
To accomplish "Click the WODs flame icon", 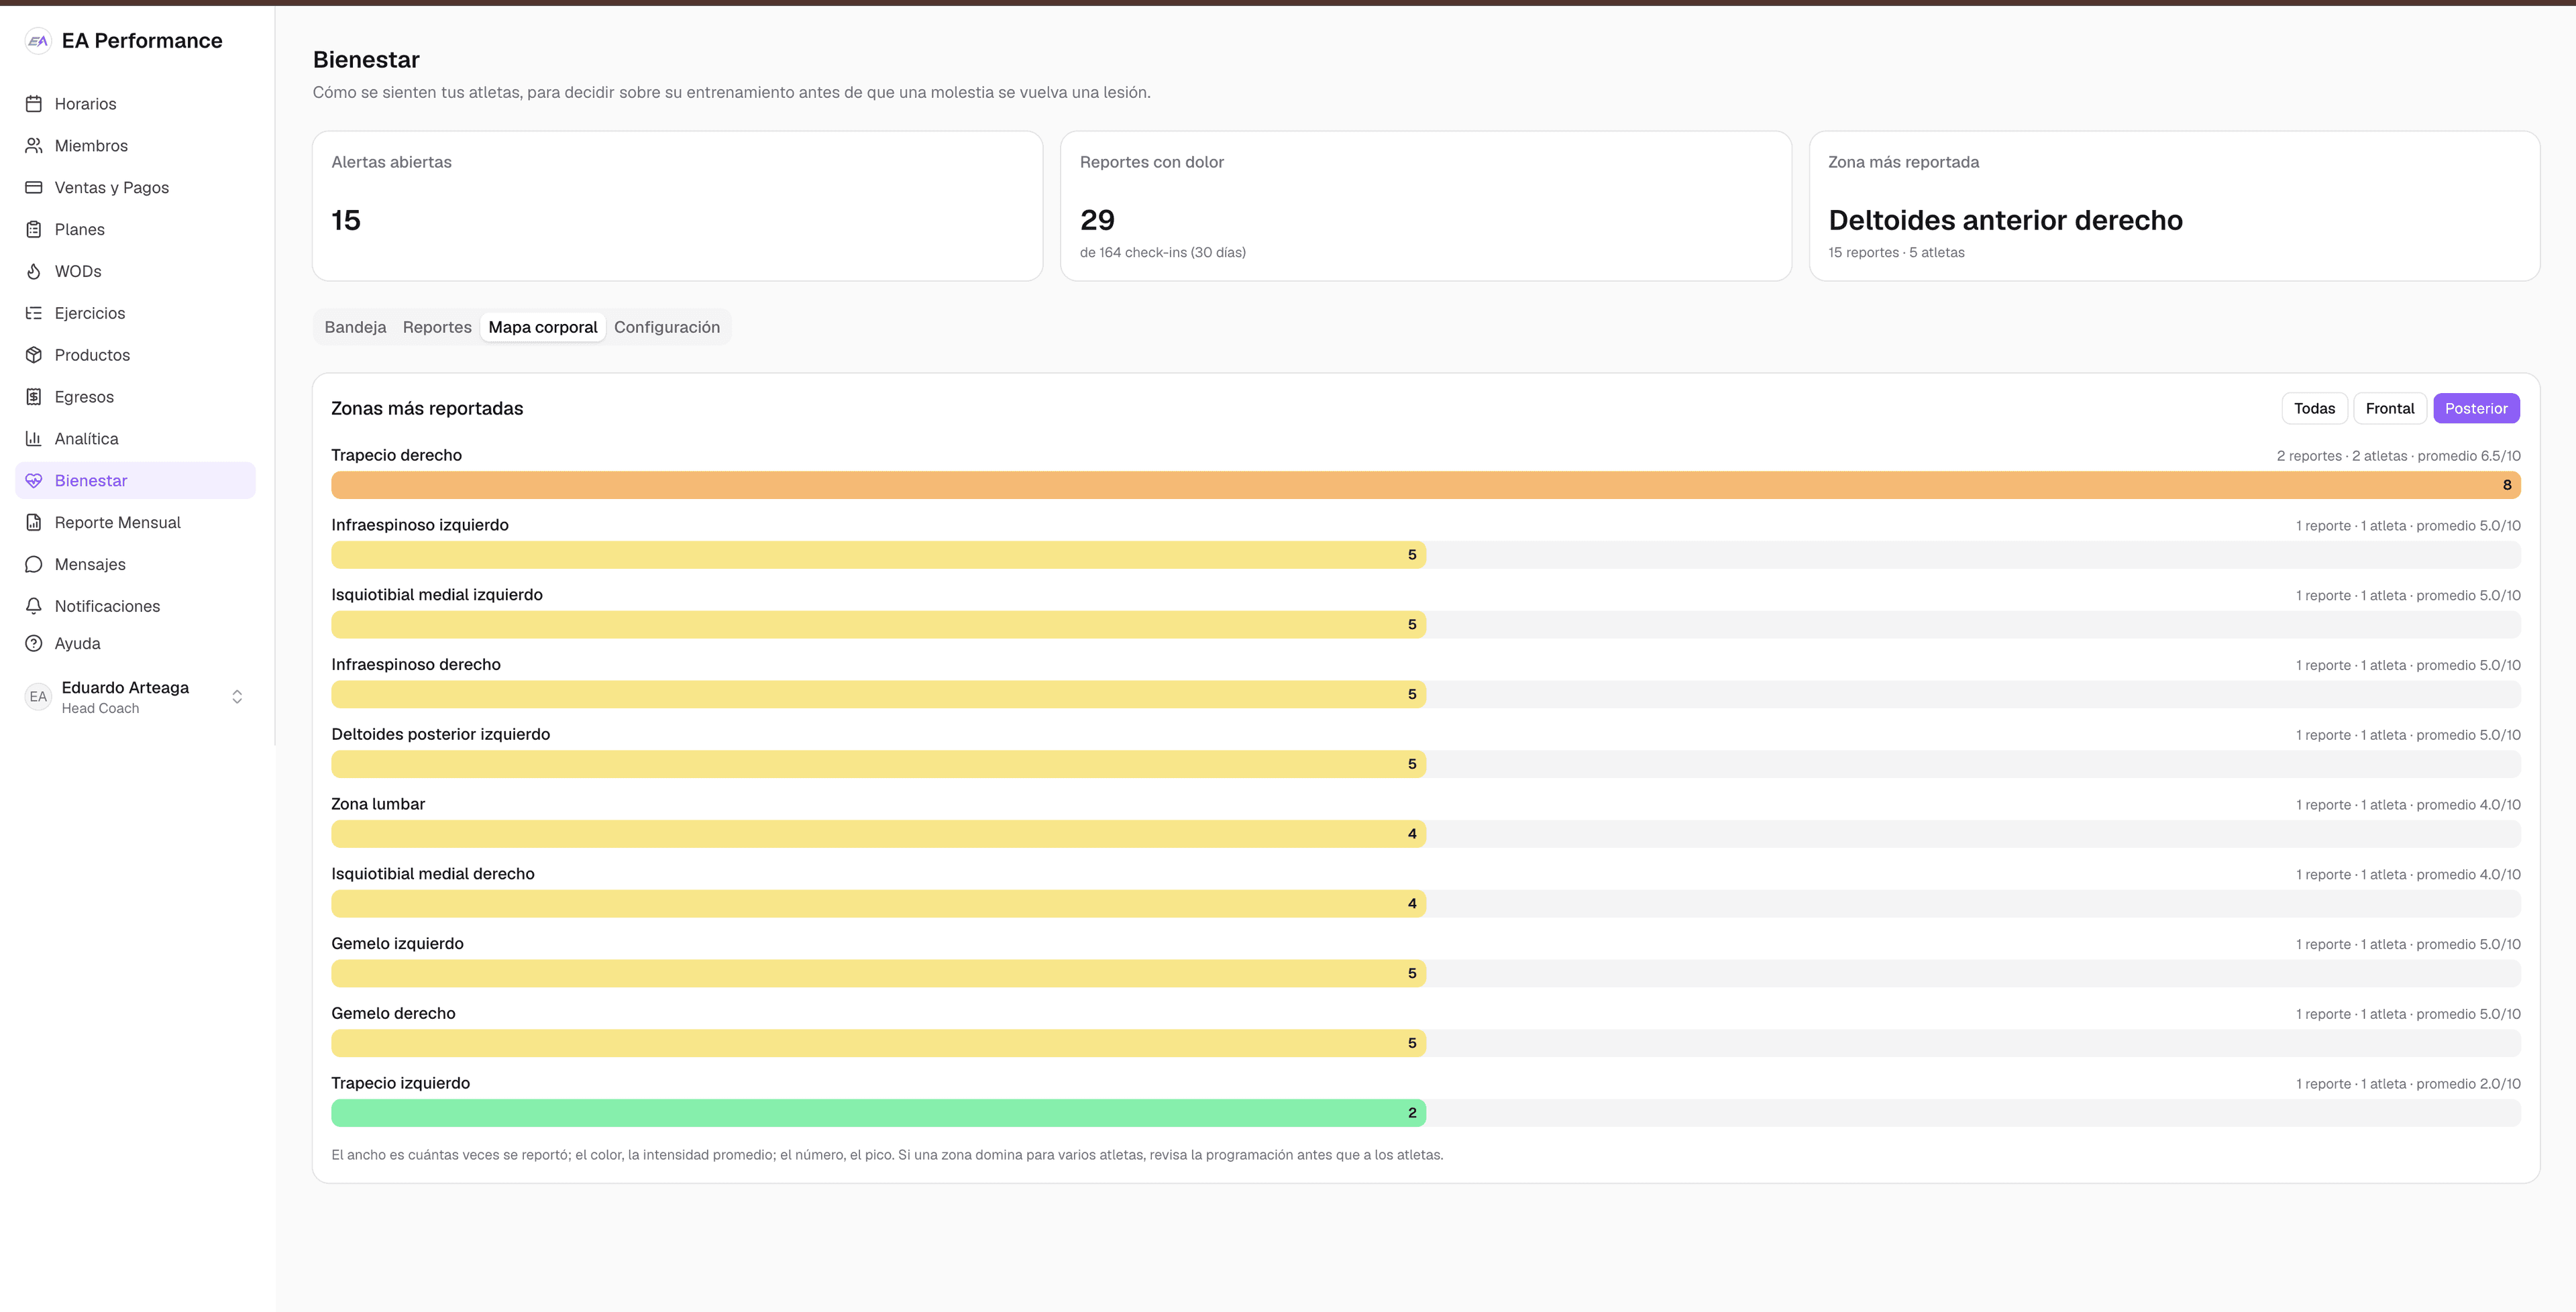I will coord(34,272).
